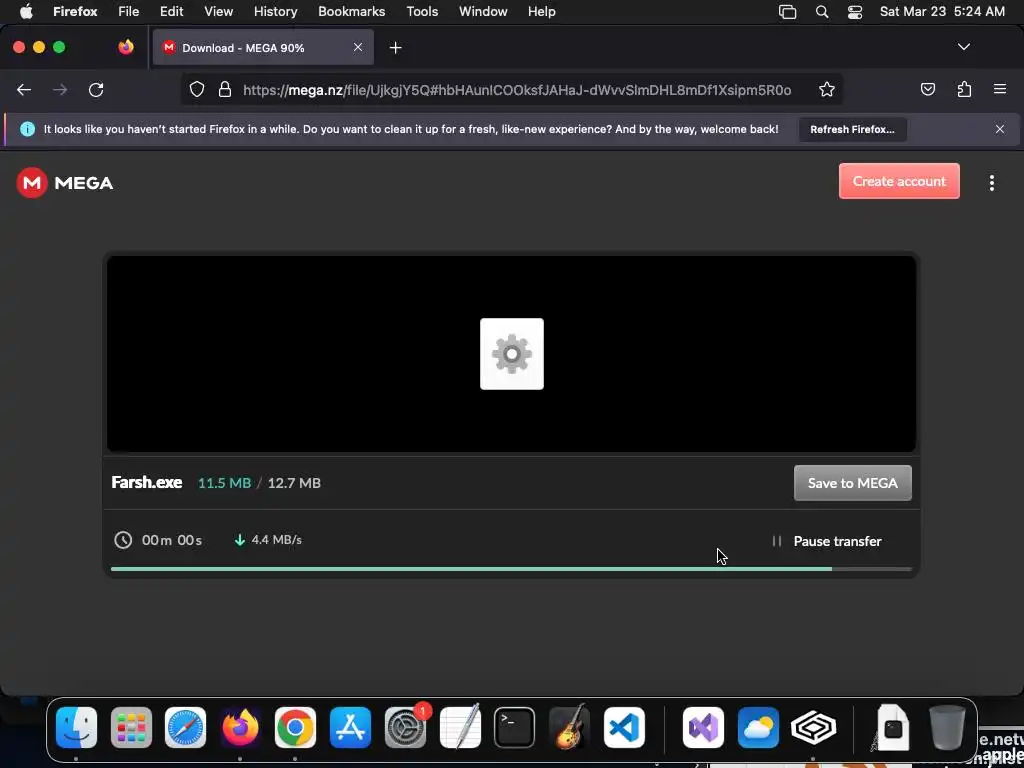Click the 11.5 MB downloaded size

tap(225, 483)
